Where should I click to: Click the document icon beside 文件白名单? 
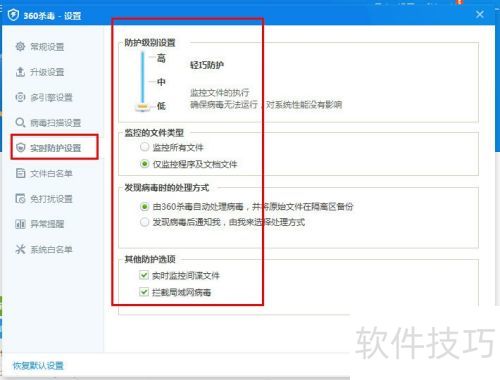[x=20, y=173]
